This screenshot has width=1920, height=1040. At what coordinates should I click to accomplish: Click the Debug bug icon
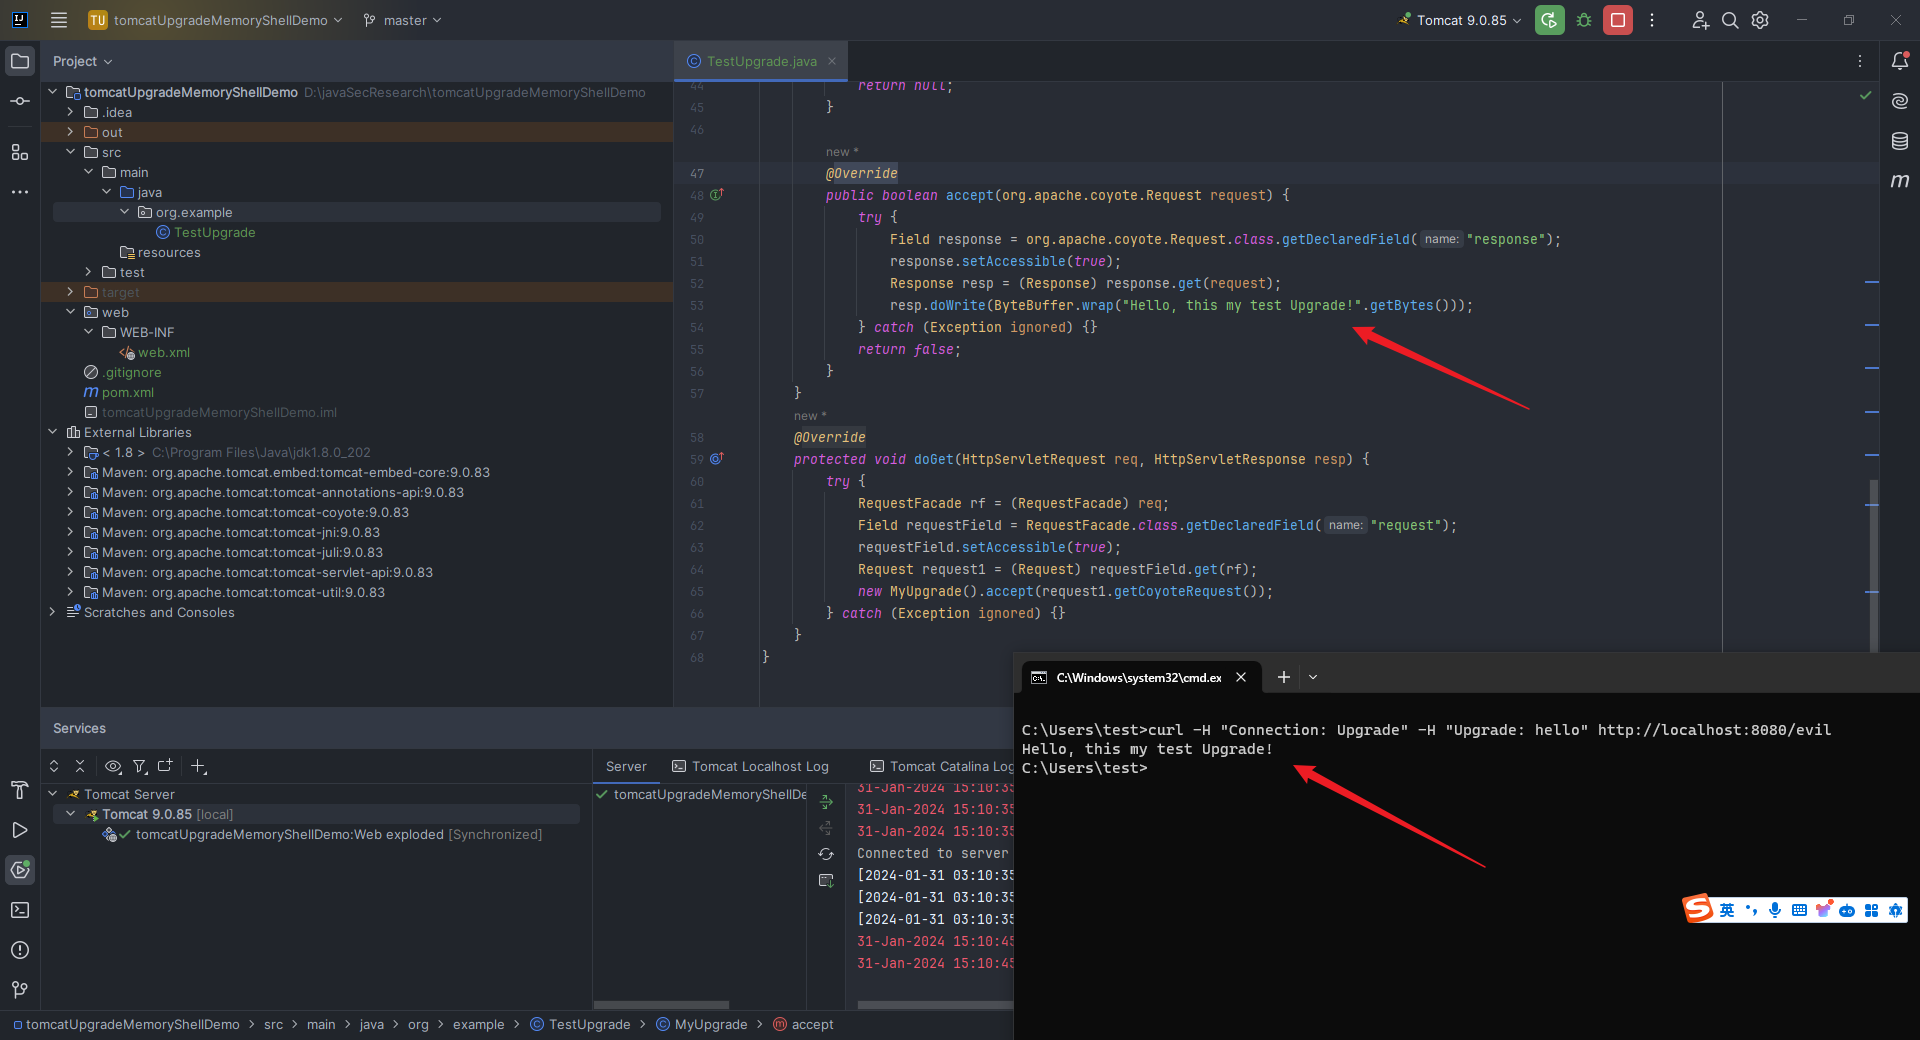tap(1584, 20)
